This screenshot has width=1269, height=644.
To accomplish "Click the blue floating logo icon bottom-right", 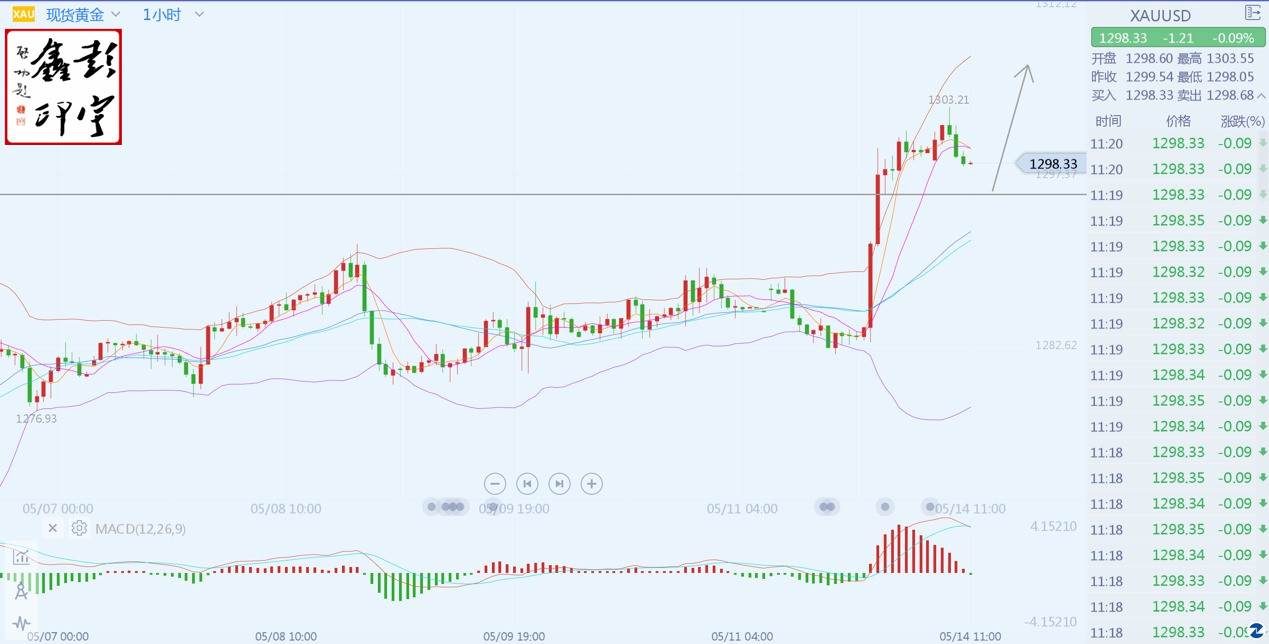I will [1256, 630].
